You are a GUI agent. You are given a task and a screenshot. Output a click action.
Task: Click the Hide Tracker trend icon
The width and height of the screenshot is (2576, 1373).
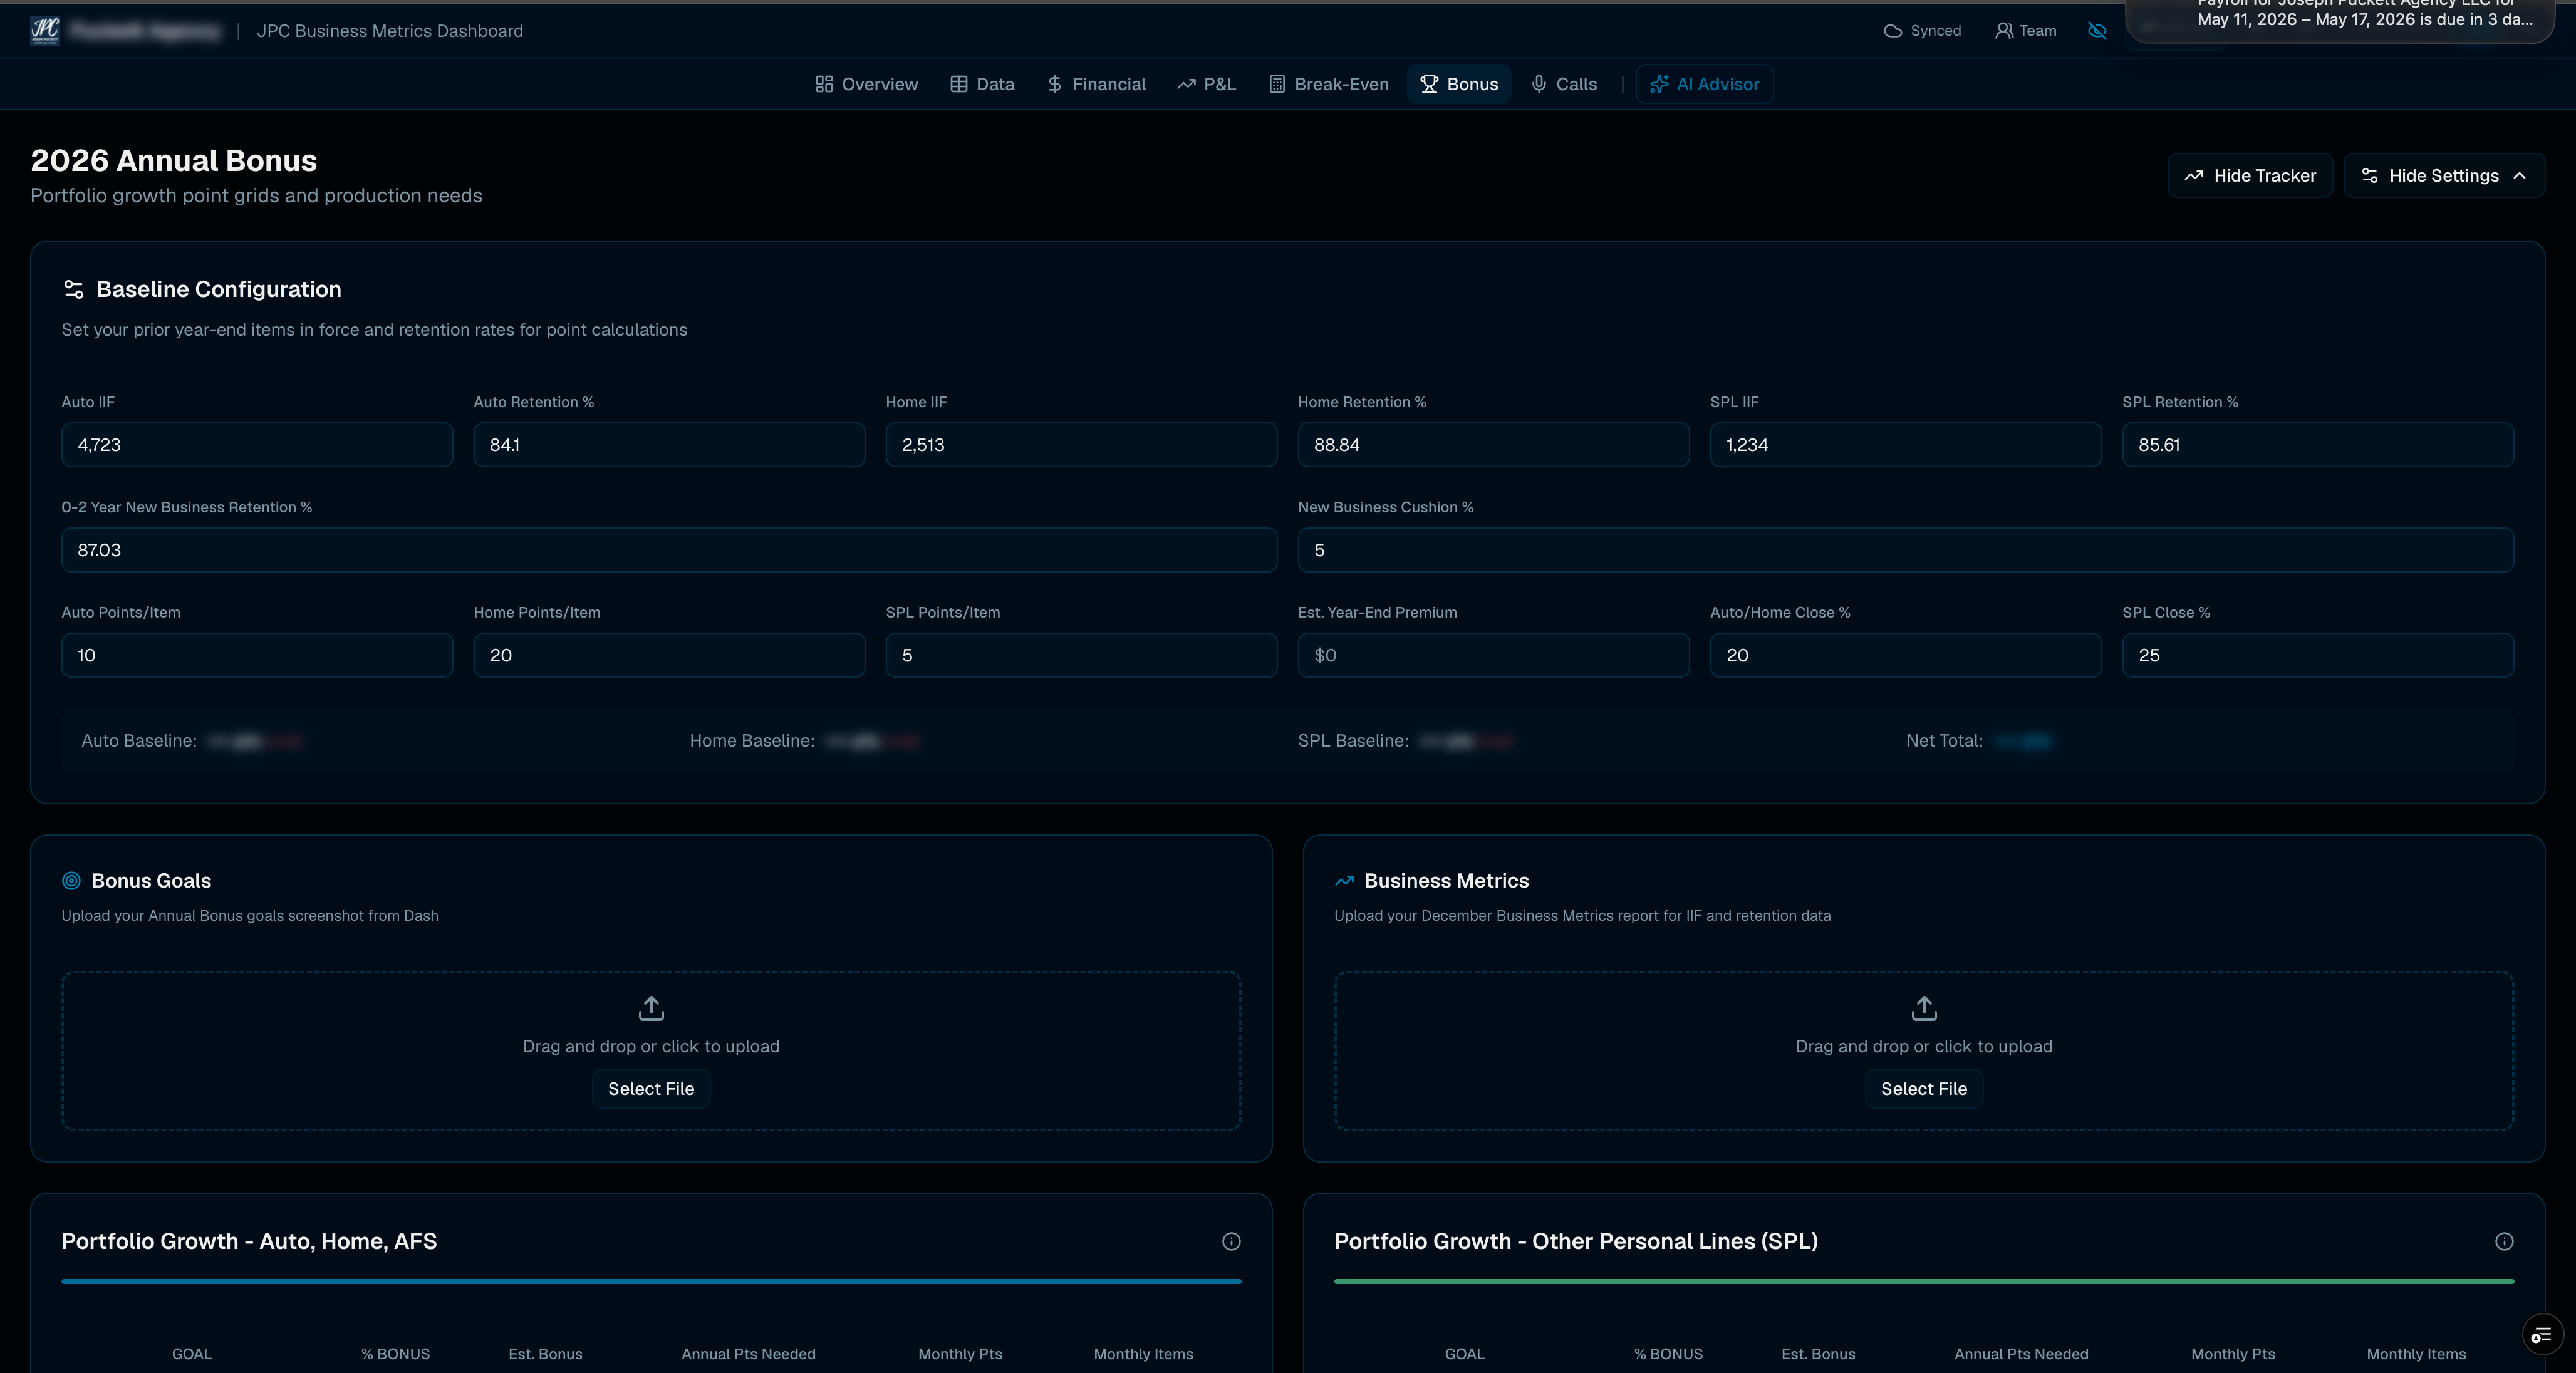(2194, 176)
